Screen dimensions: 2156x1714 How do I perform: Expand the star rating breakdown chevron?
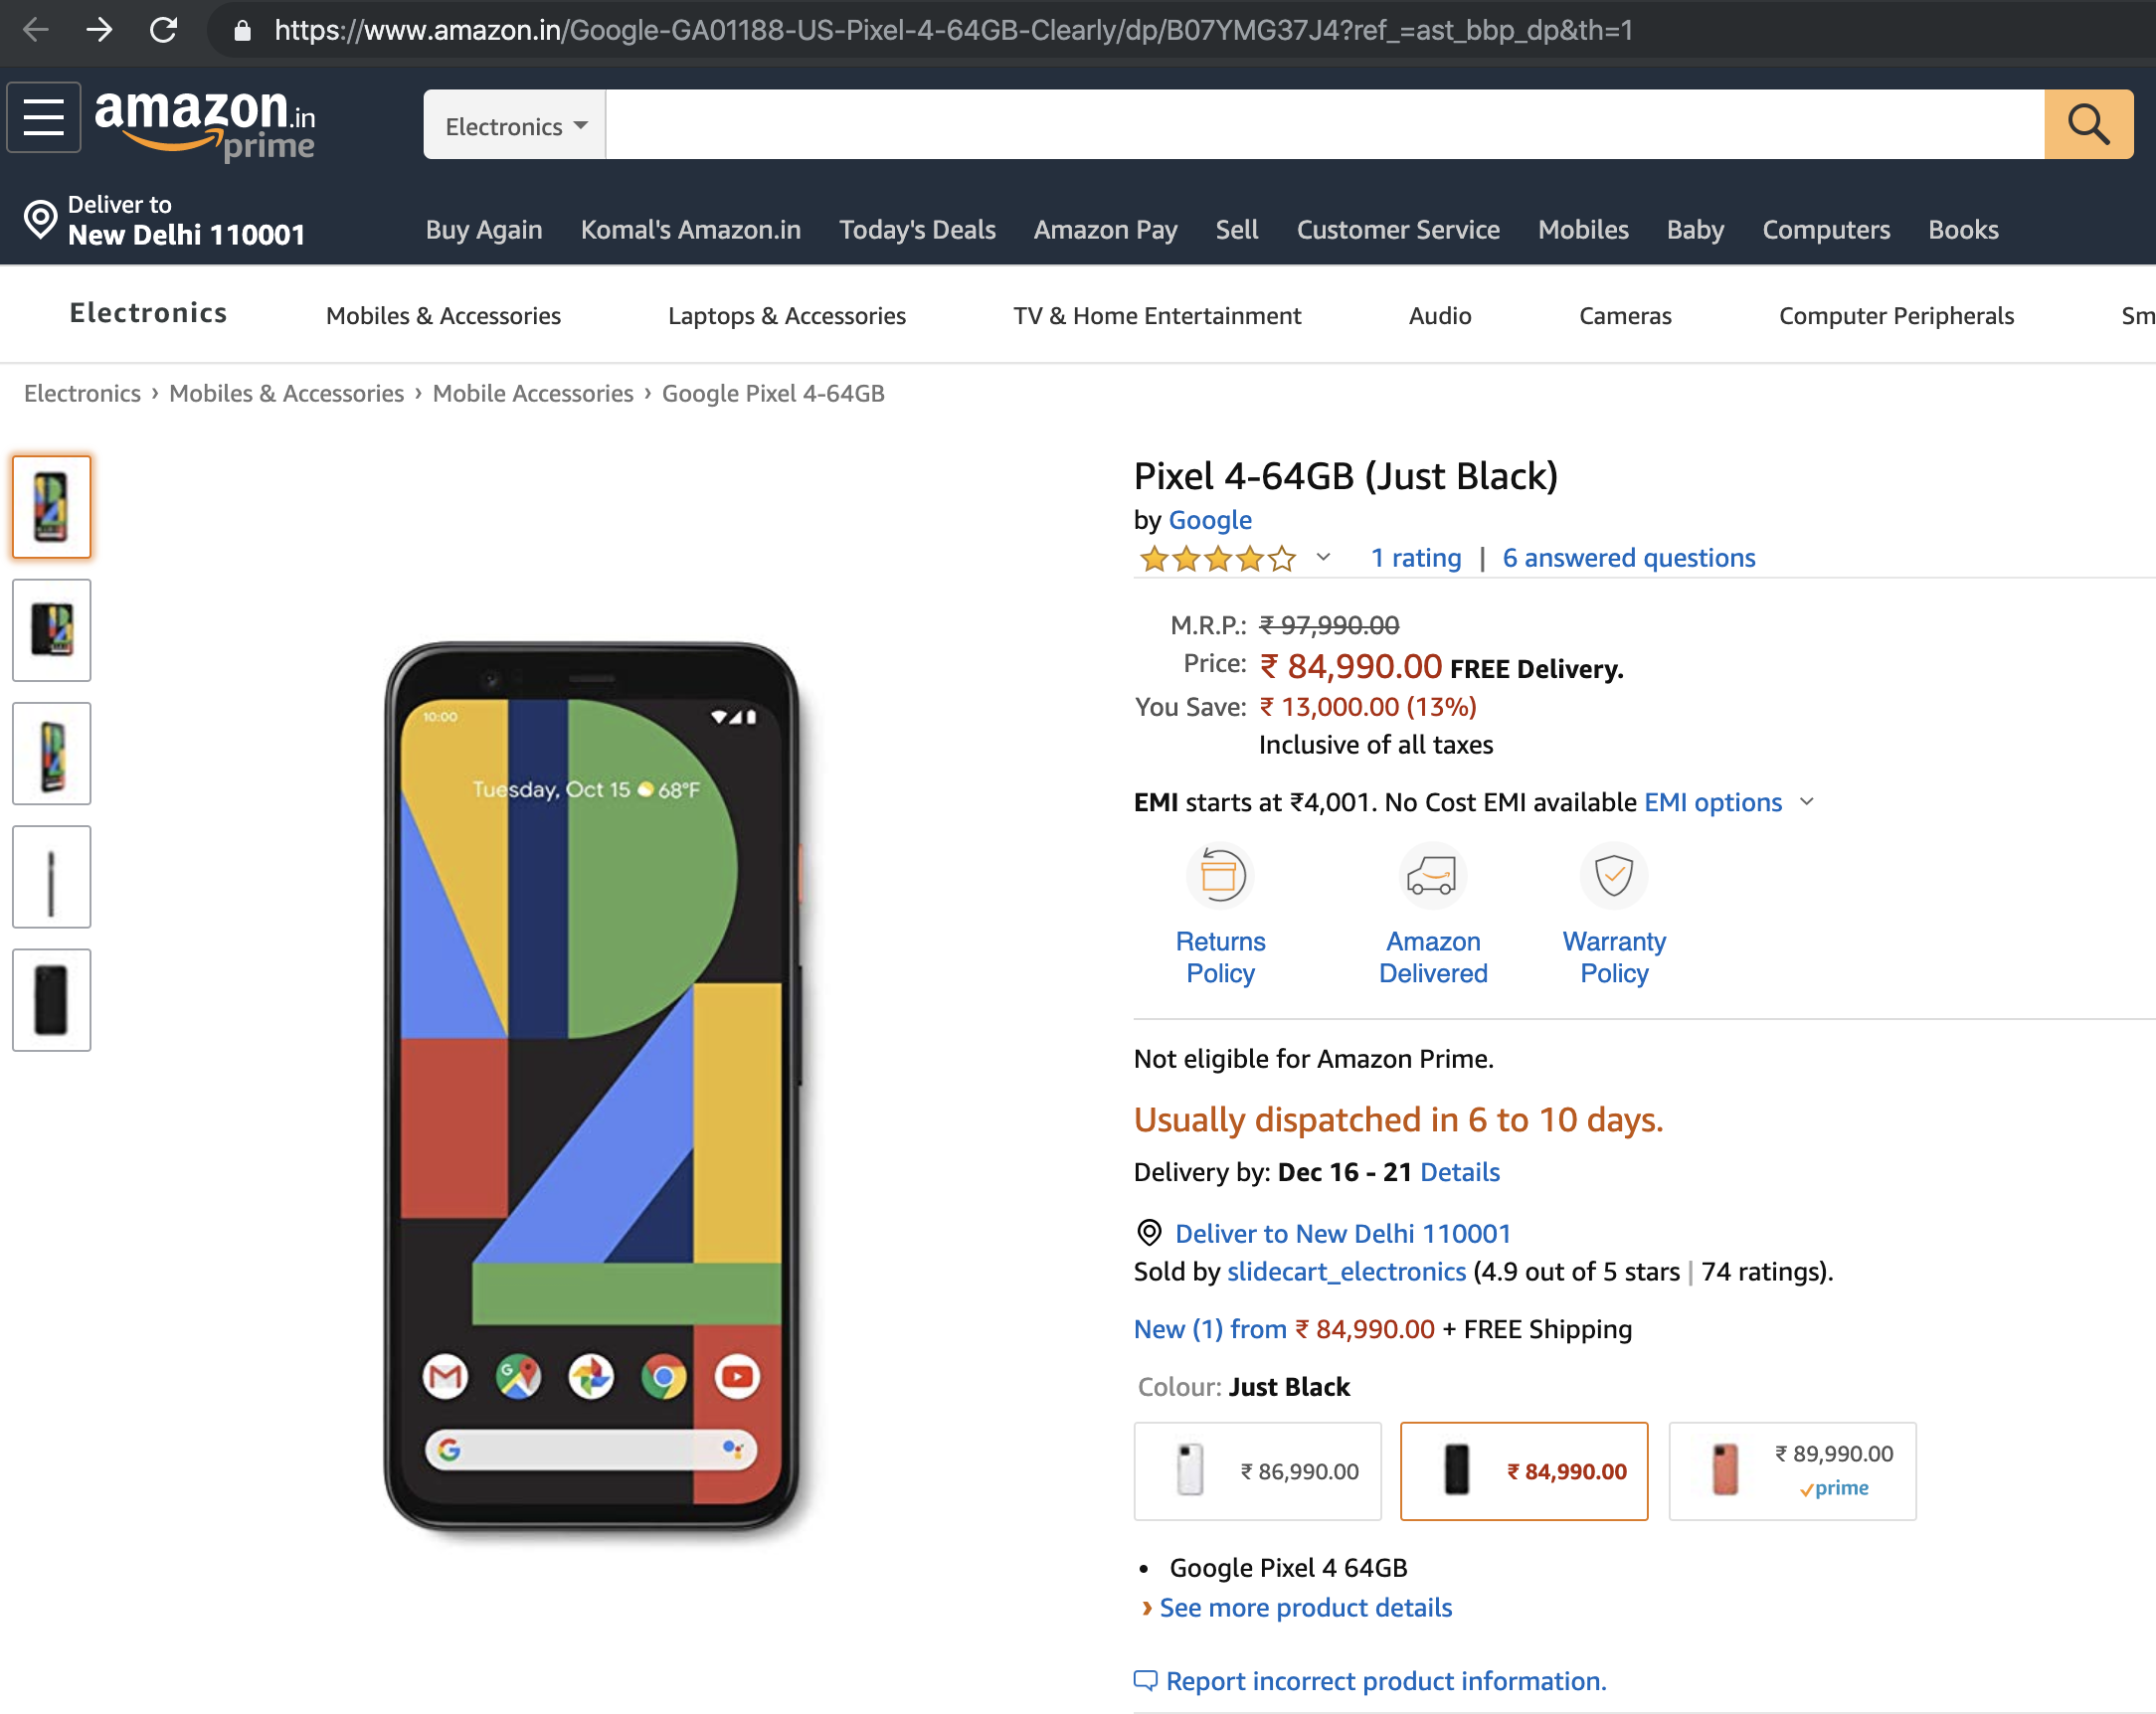[x=1322, y=557]
